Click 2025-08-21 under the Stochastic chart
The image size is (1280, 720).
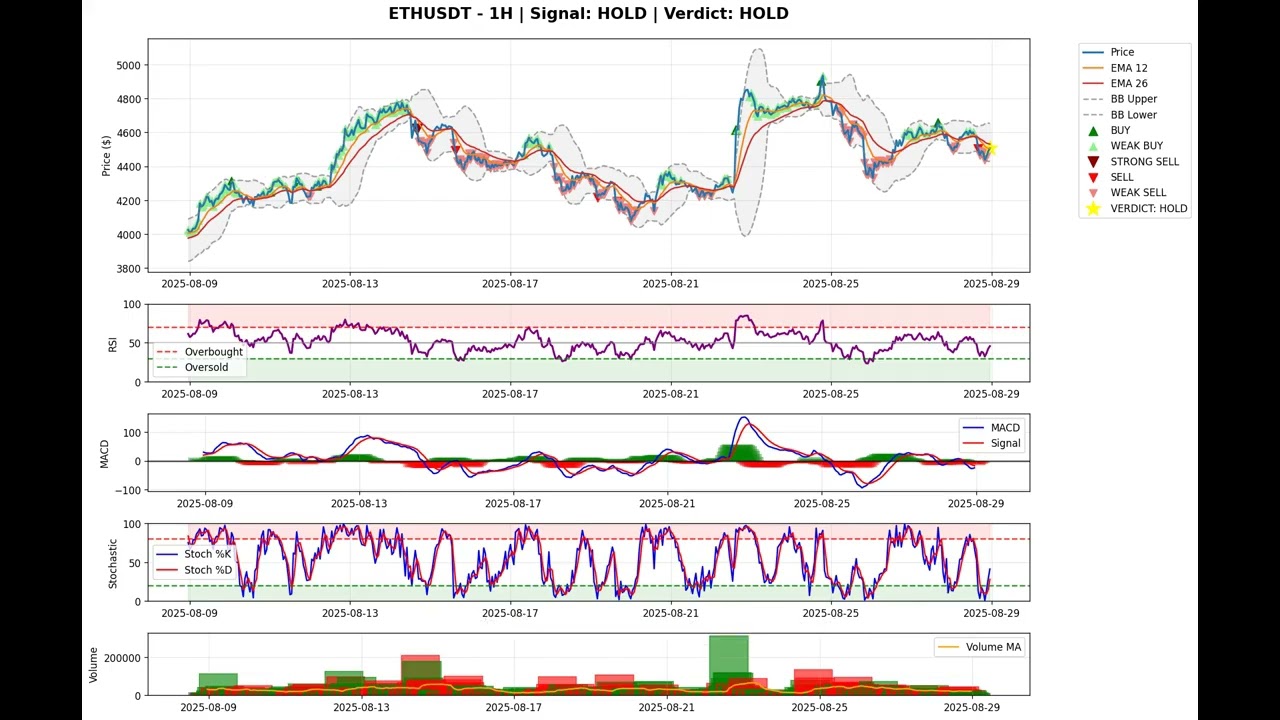[x=671, y=613]
